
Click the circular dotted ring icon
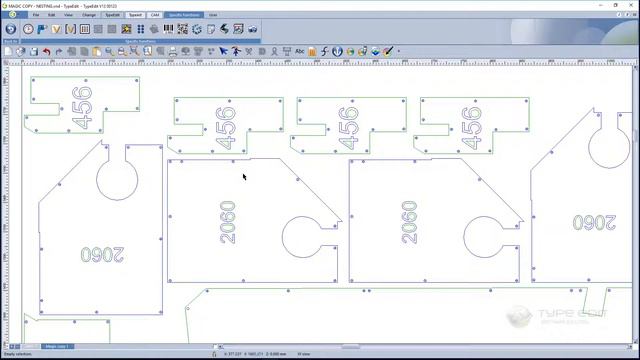coord(197,29)
